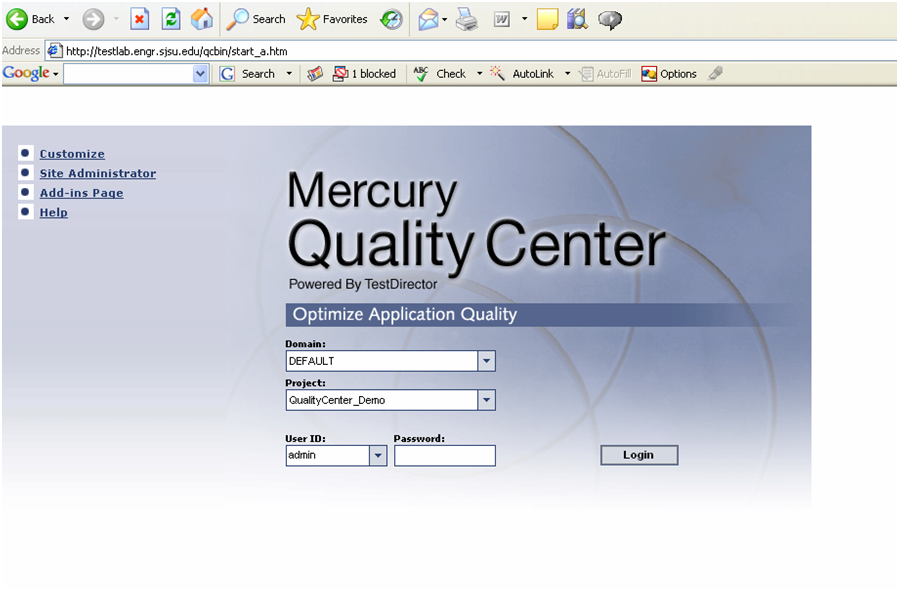Visit the Add-ins Page
The width and height of the screenshot is (899, 591).
coord(81,193)
